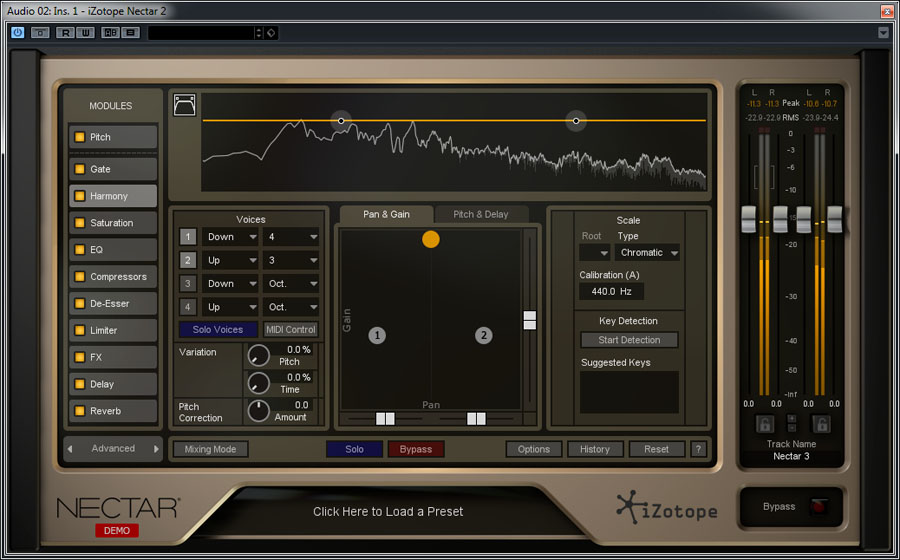The width and height of the screenshot is (900, 560).
Task: Open the Scale Root dropdown
Action: pyautogui.click(x=594, y=253)
